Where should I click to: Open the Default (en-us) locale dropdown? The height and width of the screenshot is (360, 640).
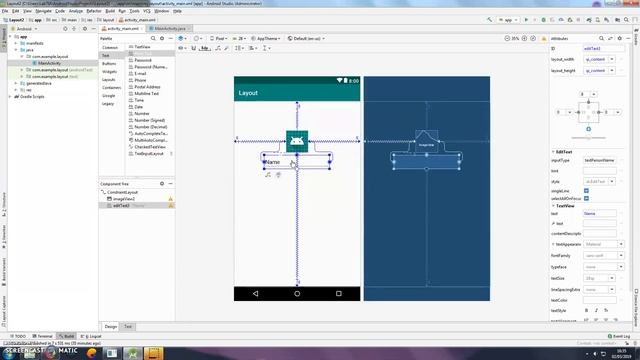coord(306,38)
